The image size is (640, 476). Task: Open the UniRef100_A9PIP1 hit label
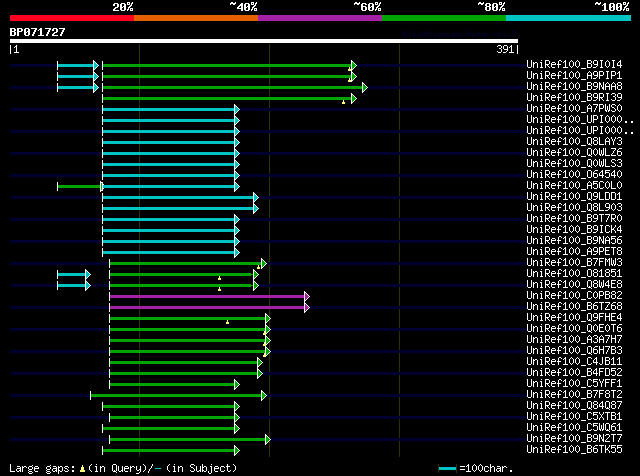(574, 75)
